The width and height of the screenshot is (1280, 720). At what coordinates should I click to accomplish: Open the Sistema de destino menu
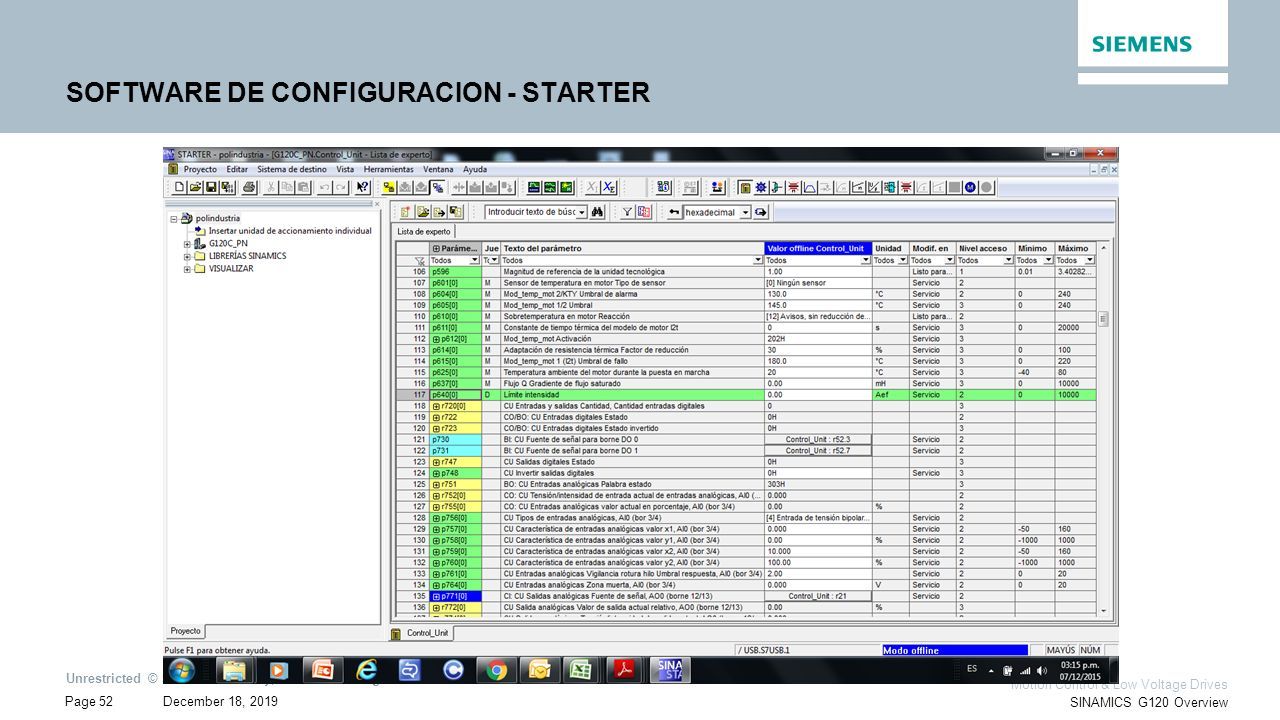[292, 169]
